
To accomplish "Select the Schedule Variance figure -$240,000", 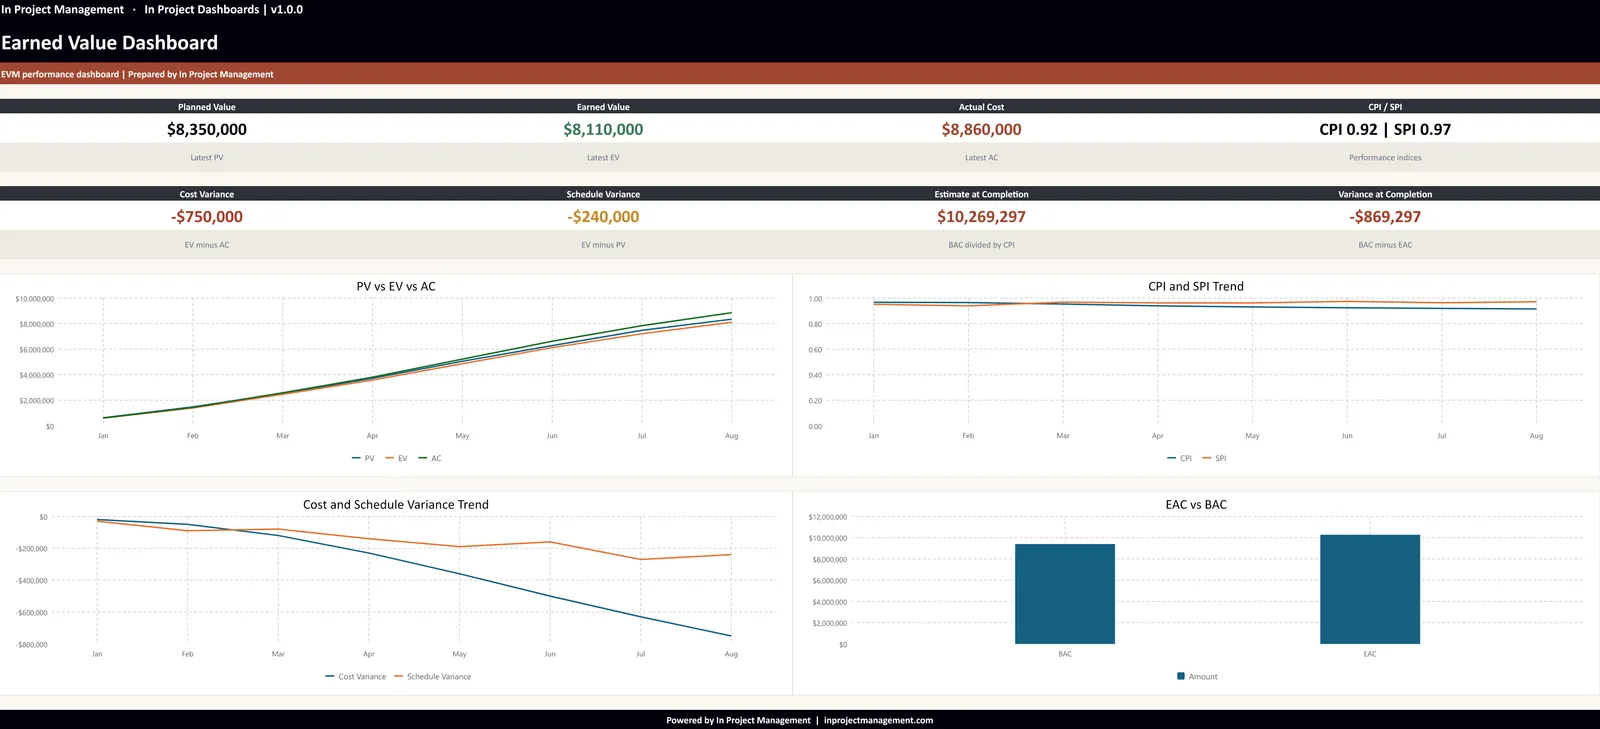I will point(603,217).
